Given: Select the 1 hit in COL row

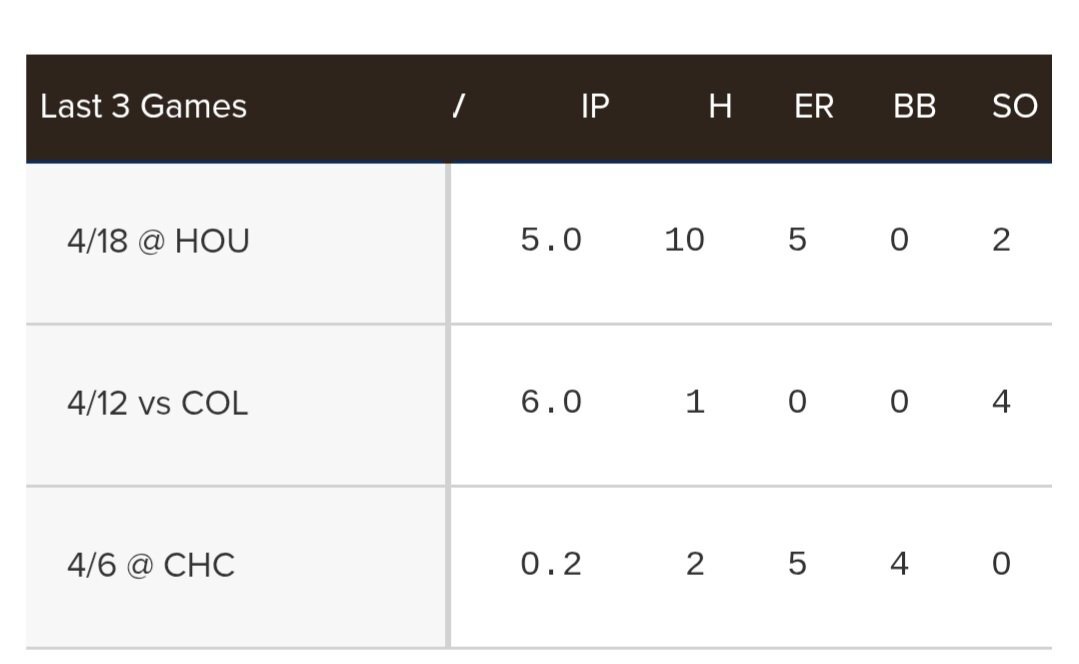Looking at the screenshot, I should tap(695, 402).
